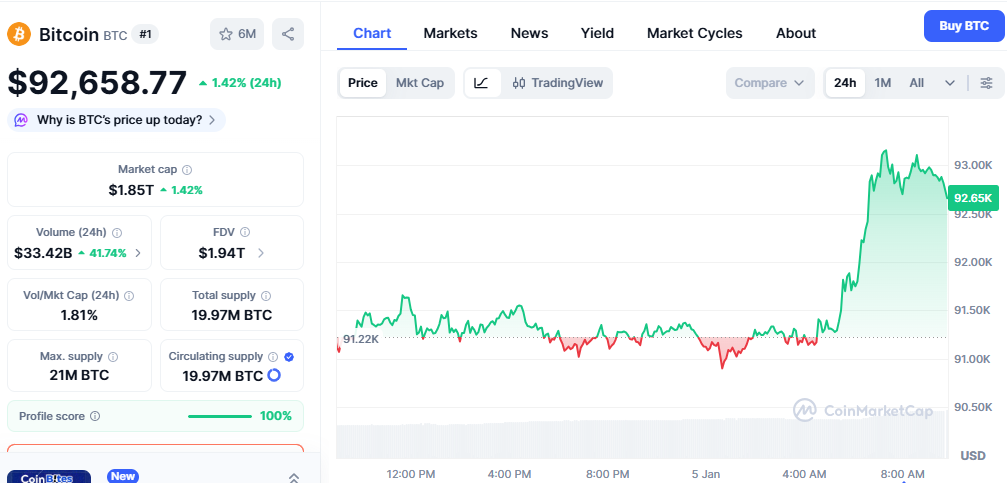Click the 92.65K current price label

(x=974, y=198)
